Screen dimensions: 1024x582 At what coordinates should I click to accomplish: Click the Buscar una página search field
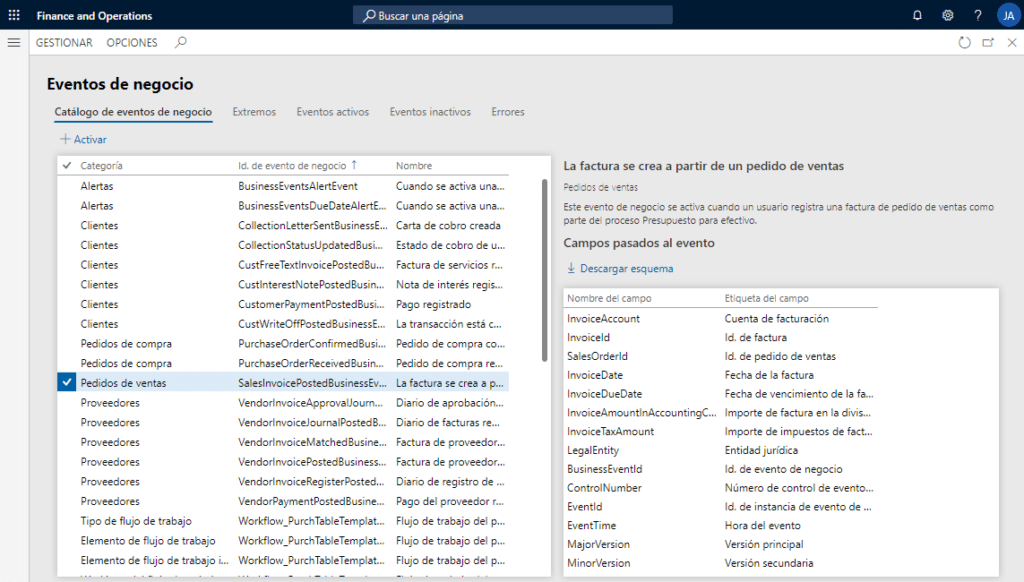(513, 15)
